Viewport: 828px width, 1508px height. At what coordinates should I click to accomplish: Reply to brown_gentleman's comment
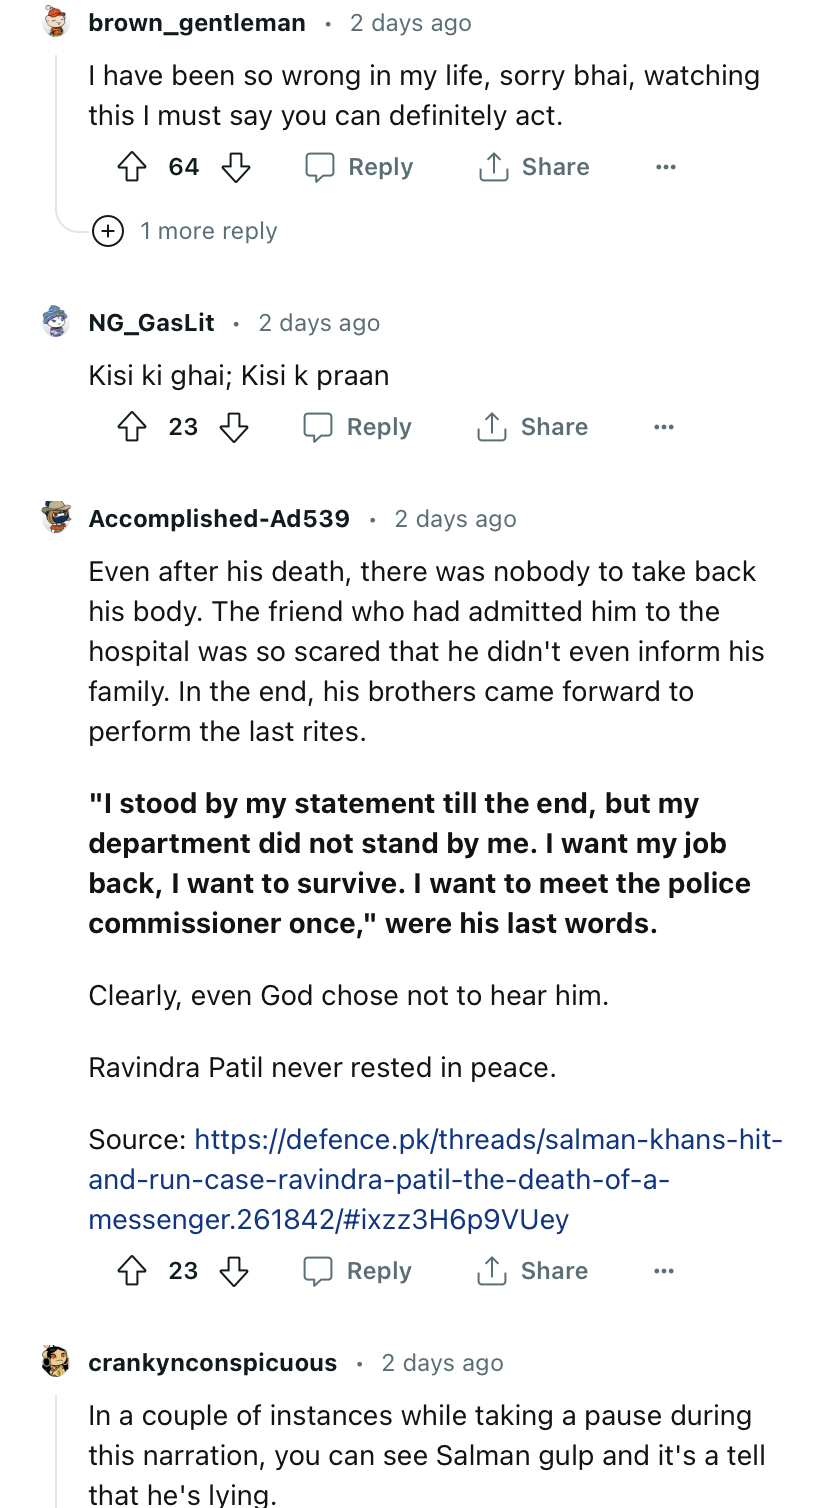tap(359, 167)
